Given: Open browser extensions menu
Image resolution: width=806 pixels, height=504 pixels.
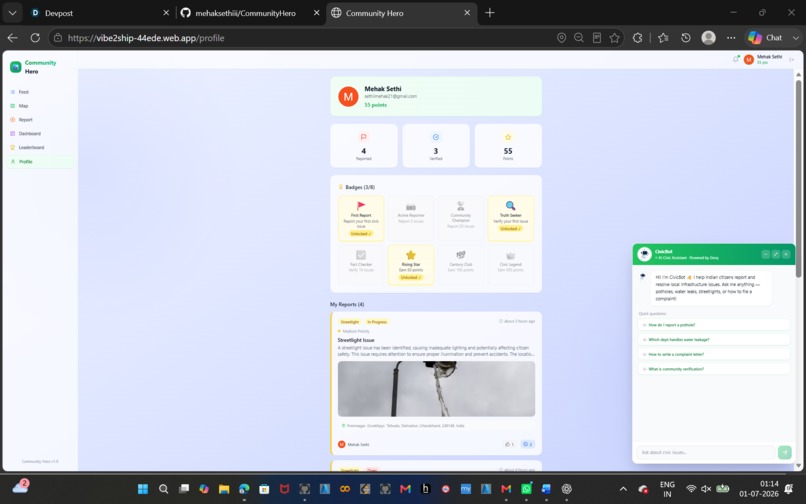Looking at the screenshot, I should pyautogui.click(x=637, y=38).
